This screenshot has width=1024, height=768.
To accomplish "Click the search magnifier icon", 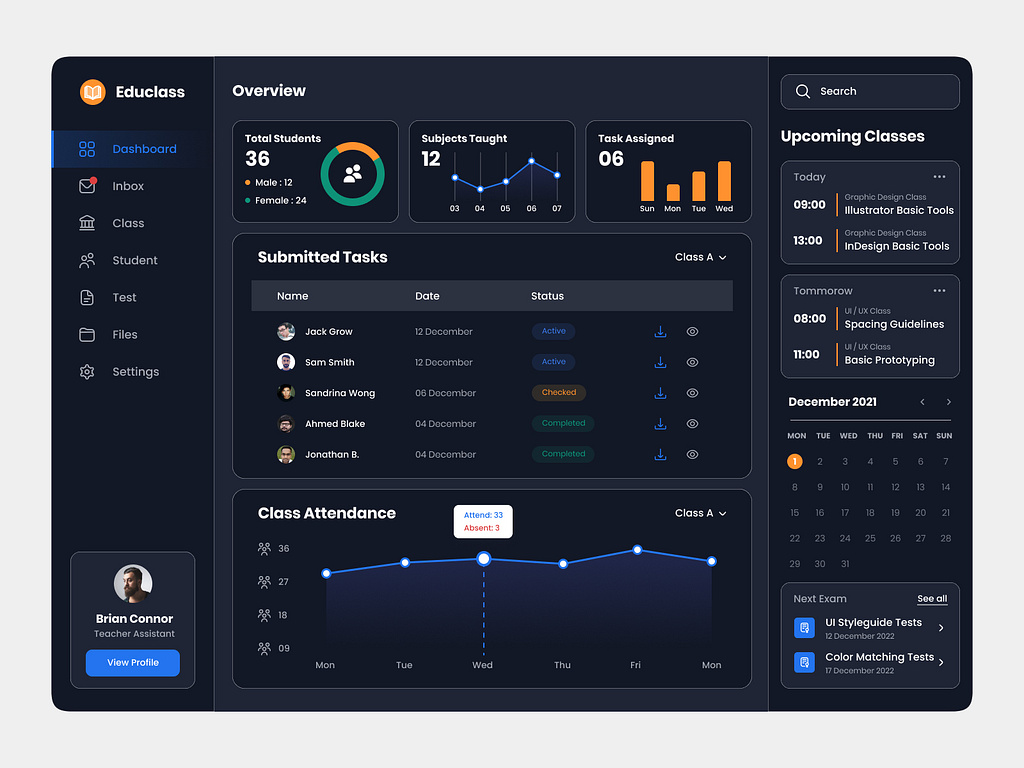I will tap(803, 91).
